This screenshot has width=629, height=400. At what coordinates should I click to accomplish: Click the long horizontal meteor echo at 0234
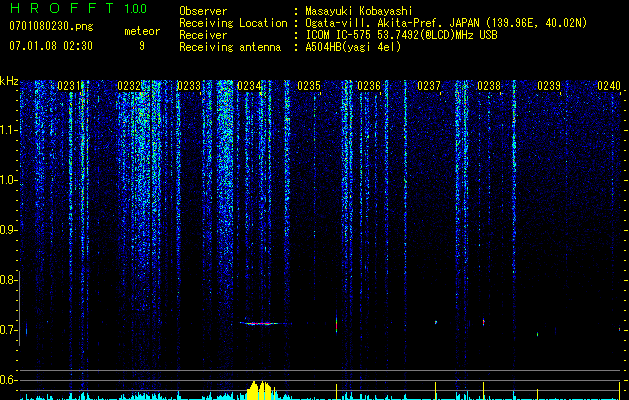tap(264, 323)
